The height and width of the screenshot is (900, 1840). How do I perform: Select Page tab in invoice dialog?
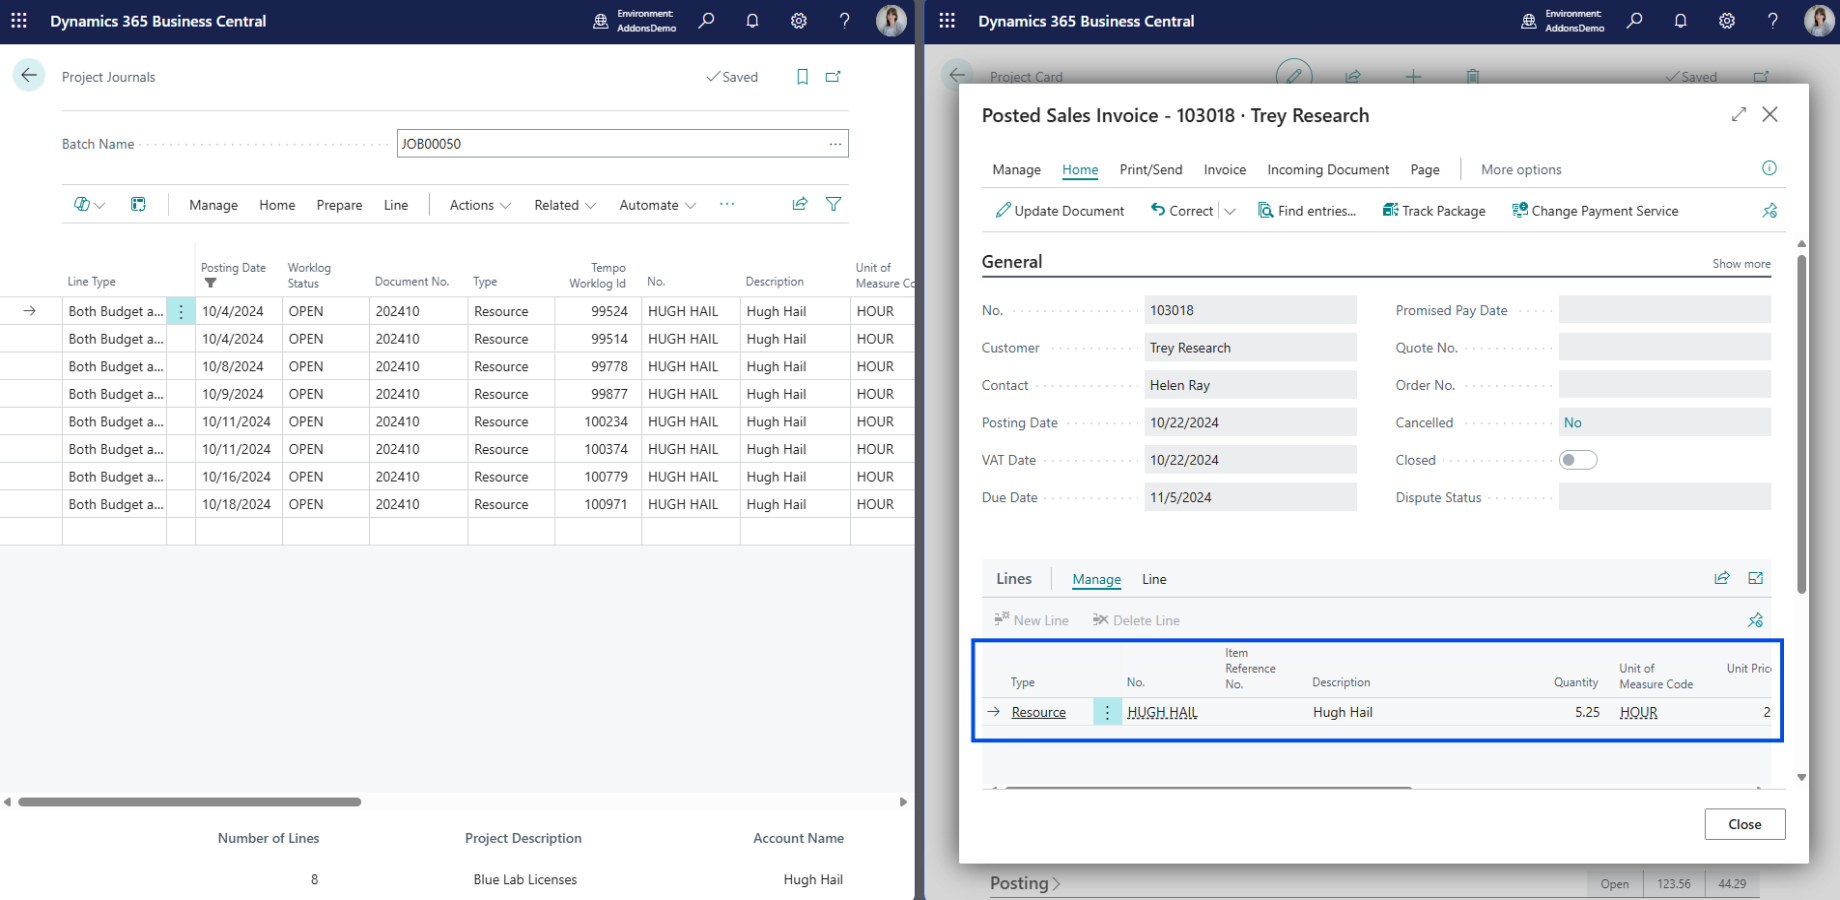(1425, 169)
